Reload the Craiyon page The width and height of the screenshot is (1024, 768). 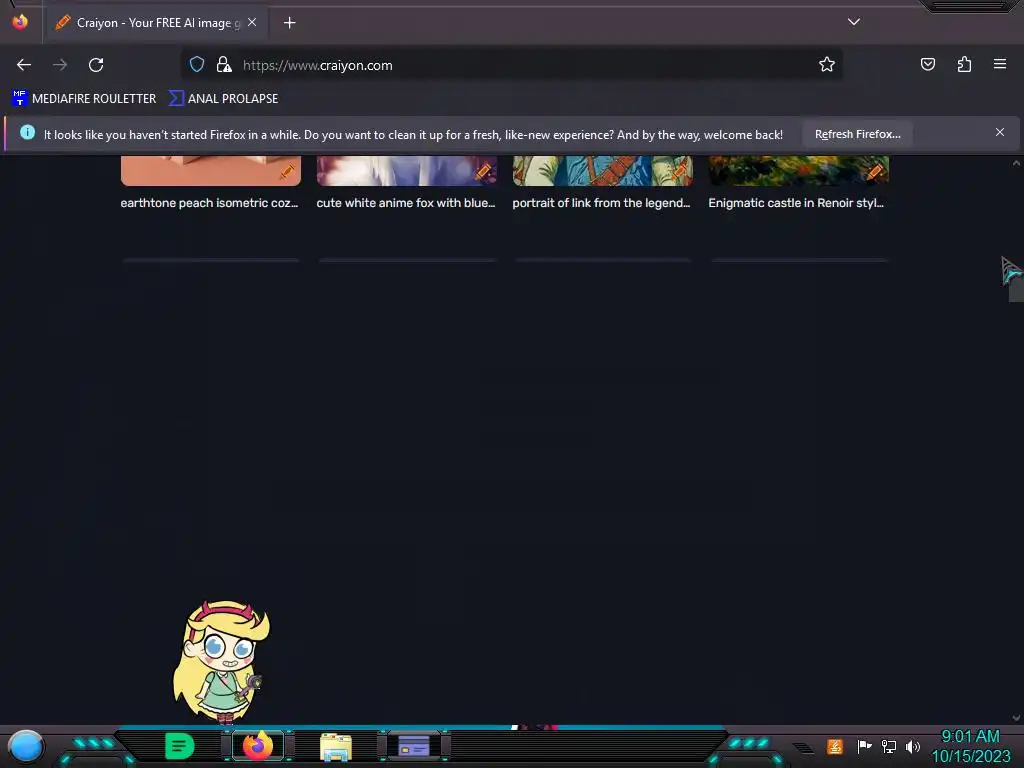pos(96,65)
